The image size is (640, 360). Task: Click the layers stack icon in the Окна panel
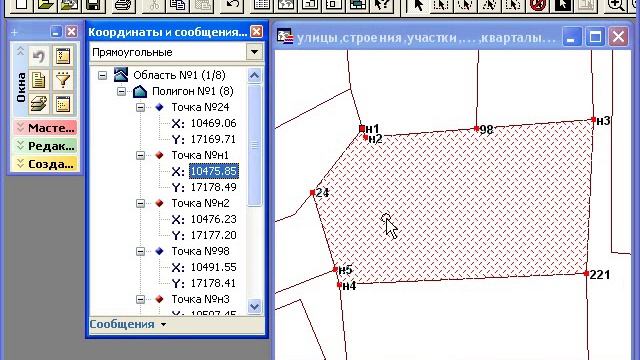[39, 104]
